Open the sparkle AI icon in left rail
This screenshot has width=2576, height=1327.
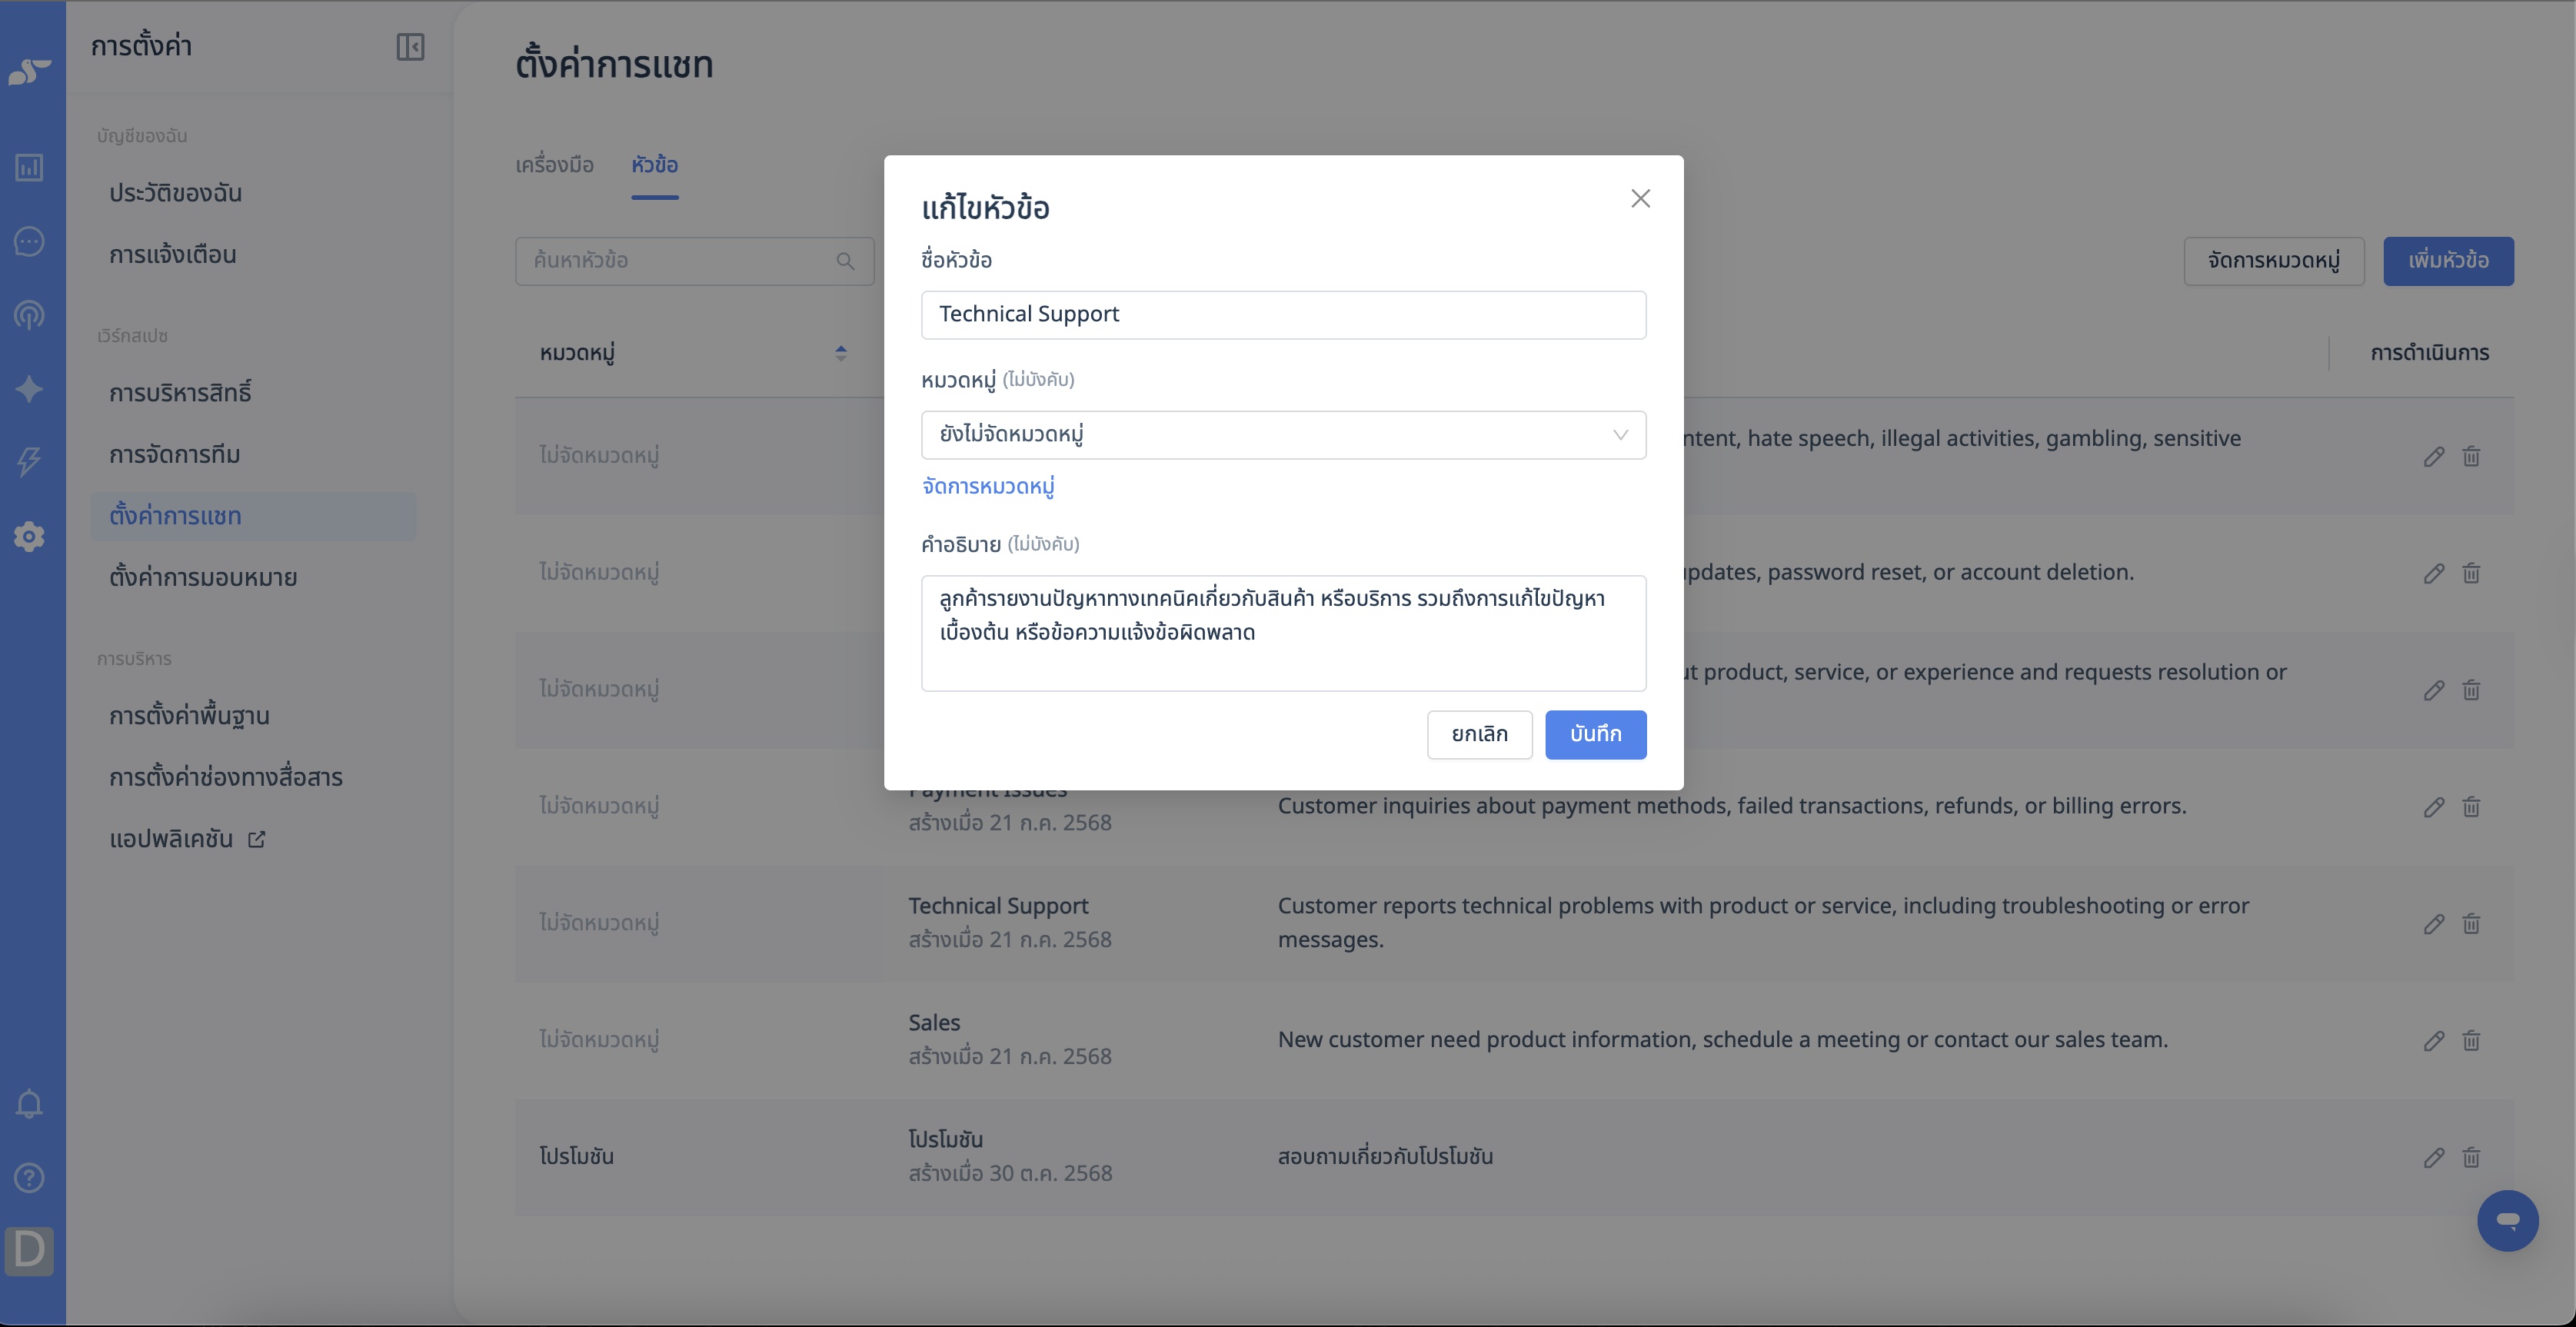click(29, 389)
